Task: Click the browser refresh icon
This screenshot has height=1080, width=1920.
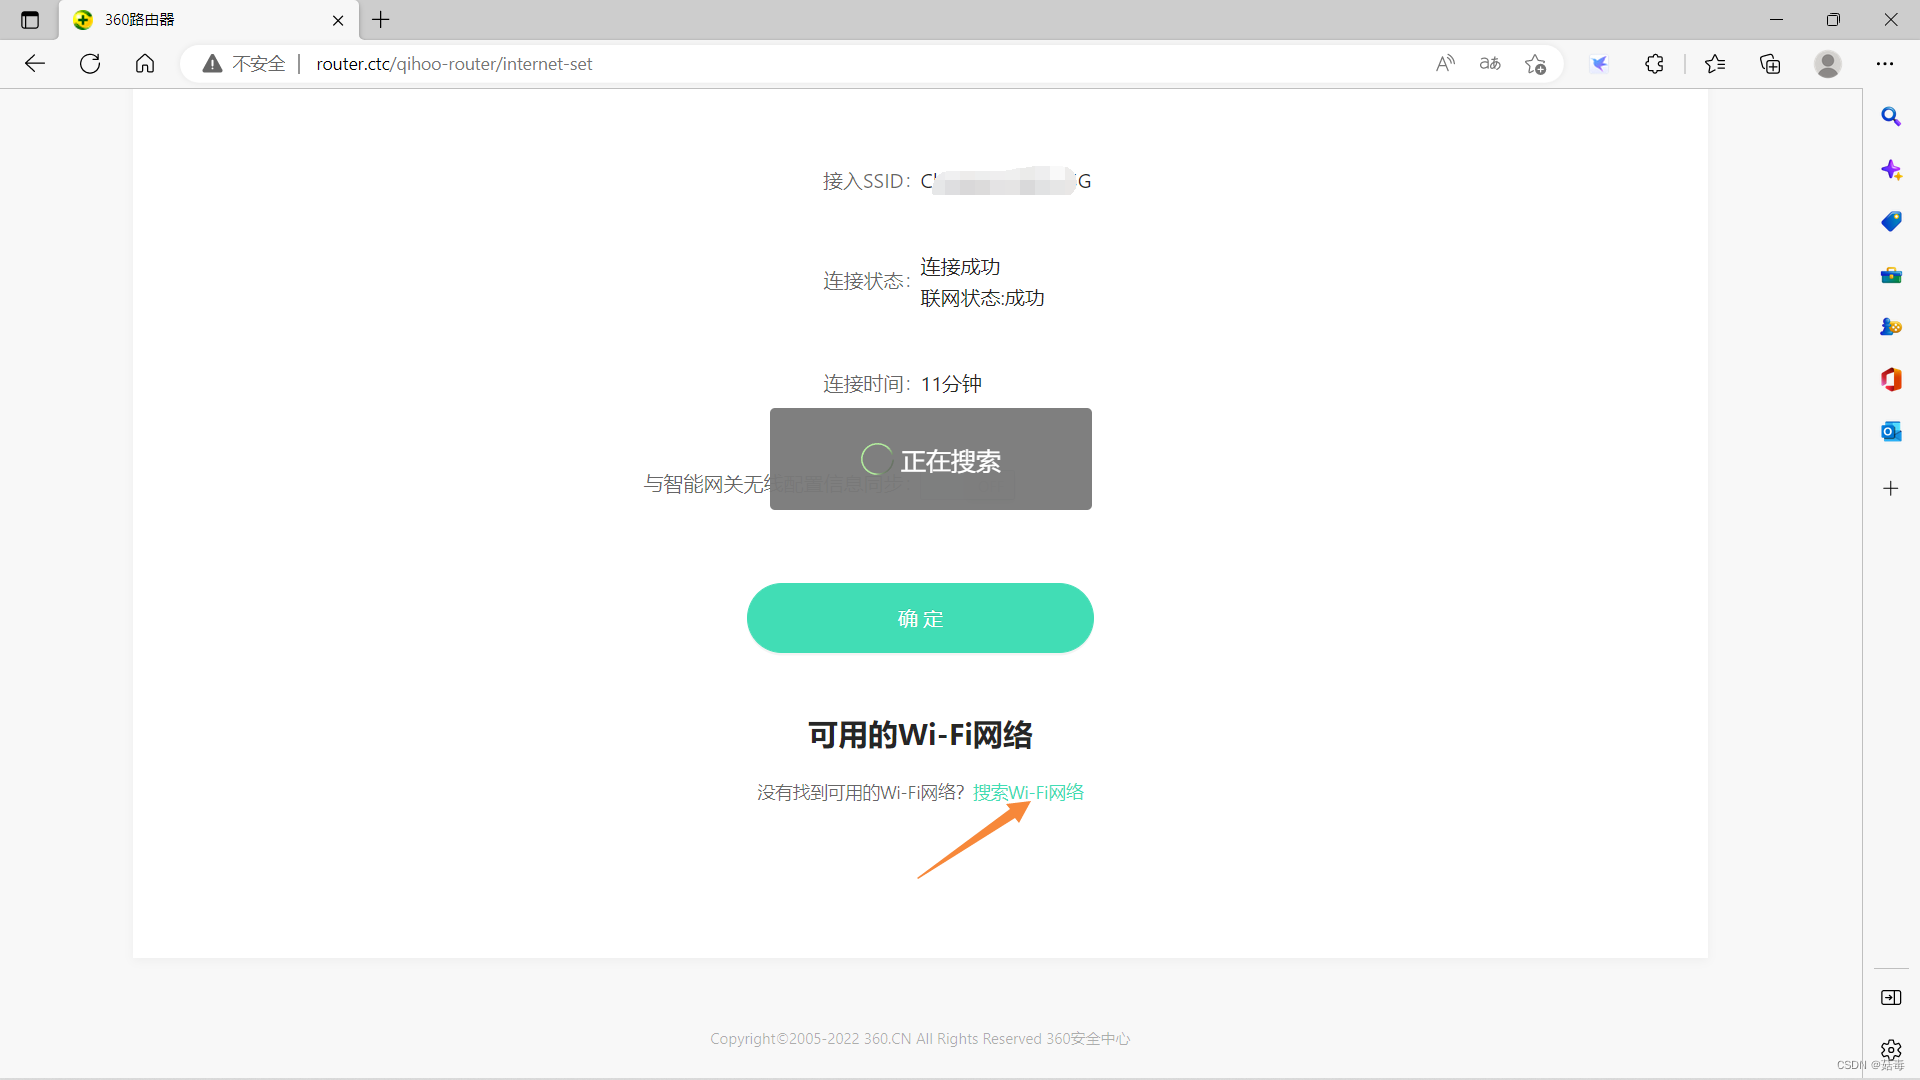Action: (90, 64)
